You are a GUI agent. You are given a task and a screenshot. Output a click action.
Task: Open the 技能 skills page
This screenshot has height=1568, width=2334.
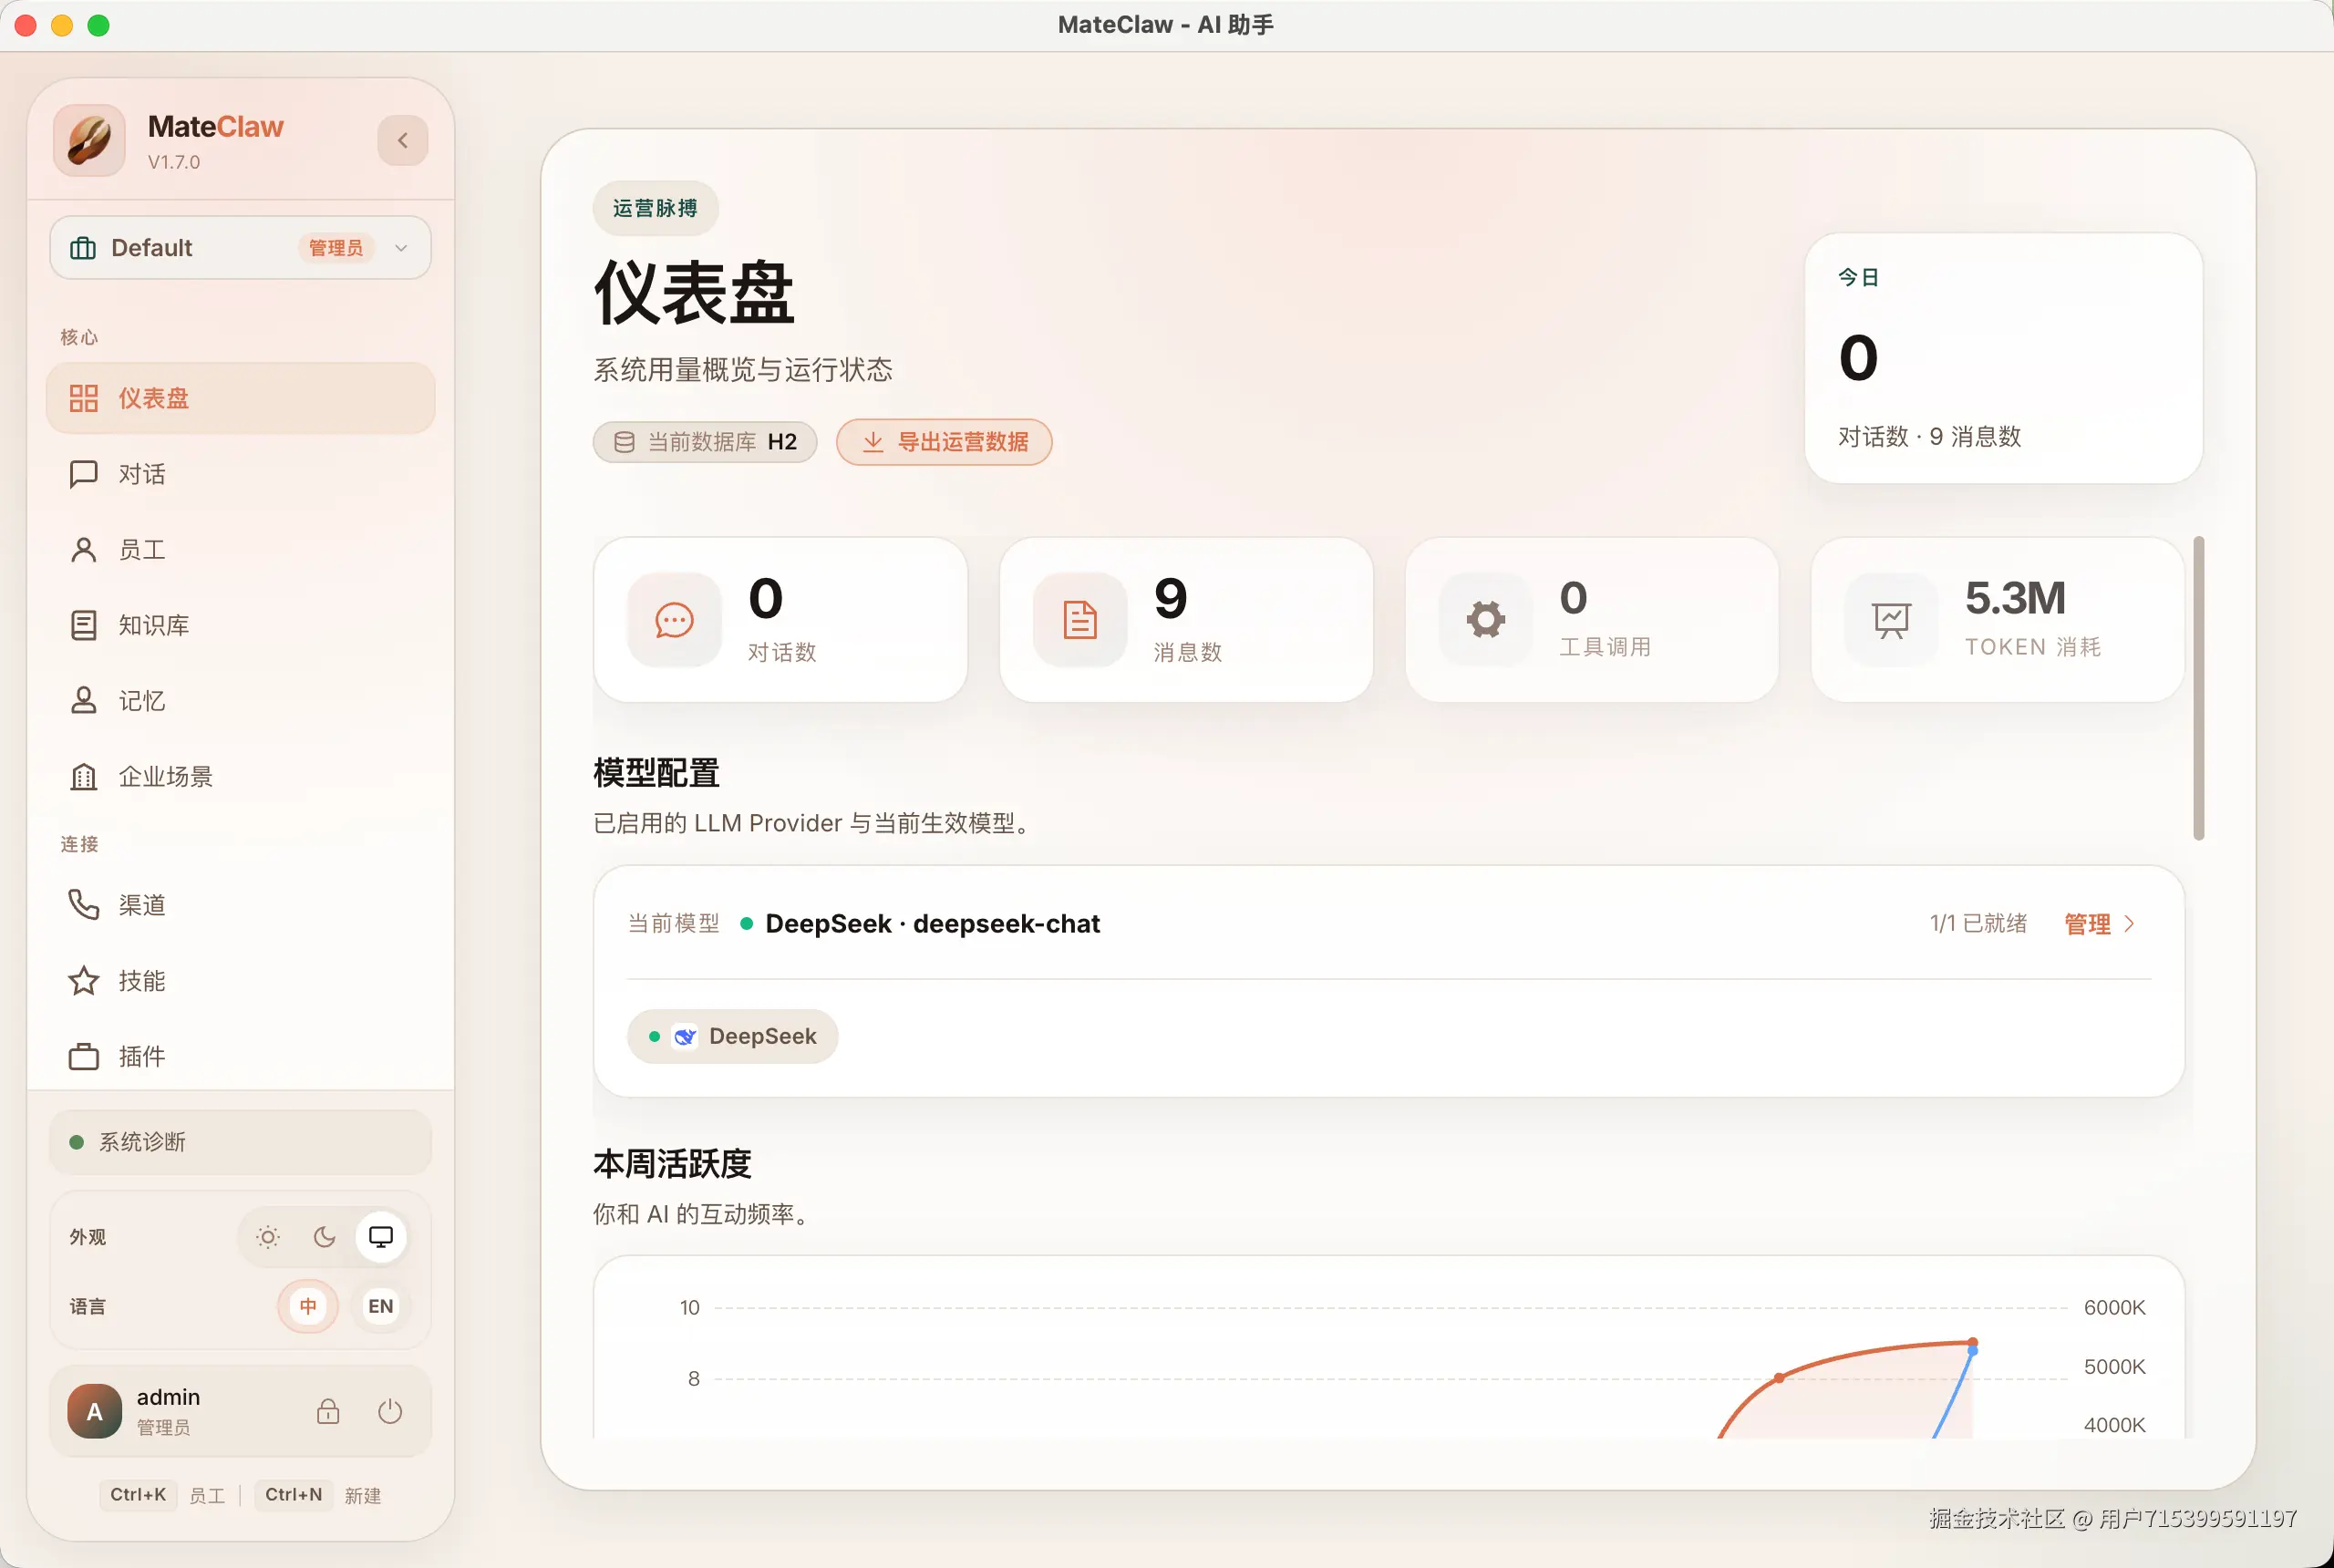(x=240, y=981)
